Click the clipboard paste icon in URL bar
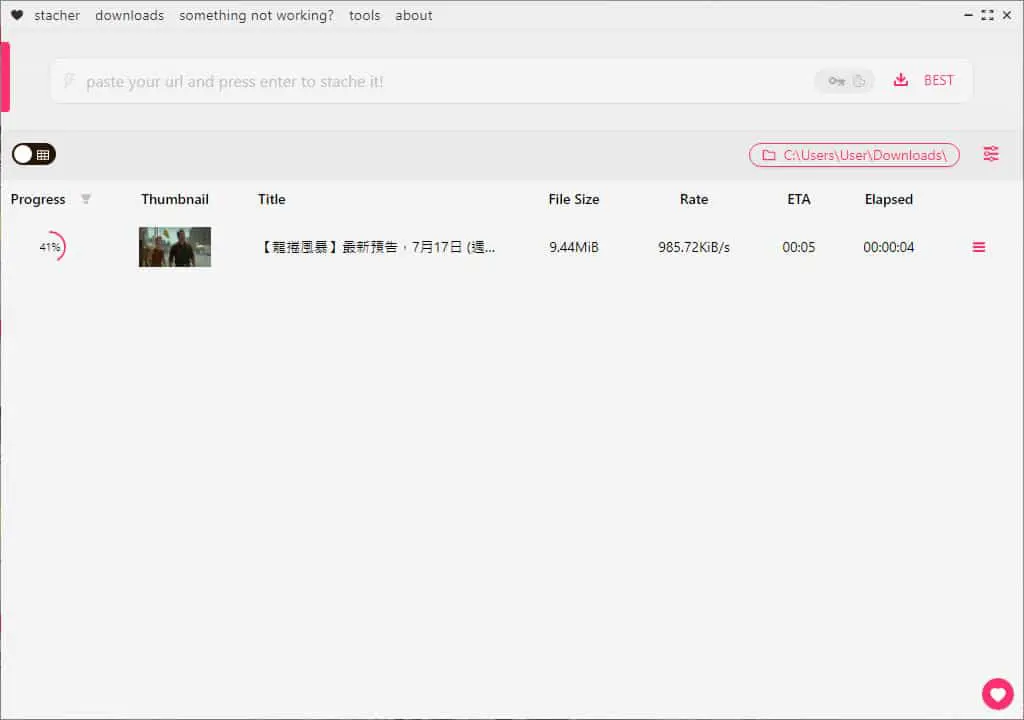Viewport: 1024px width, 720px height. coord(859,81)
